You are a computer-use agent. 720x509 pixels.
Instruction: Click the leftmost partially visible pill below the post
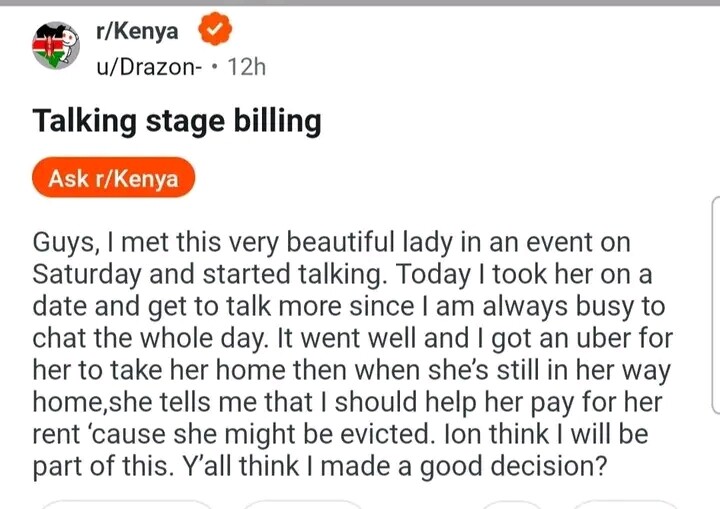(128, 503)
